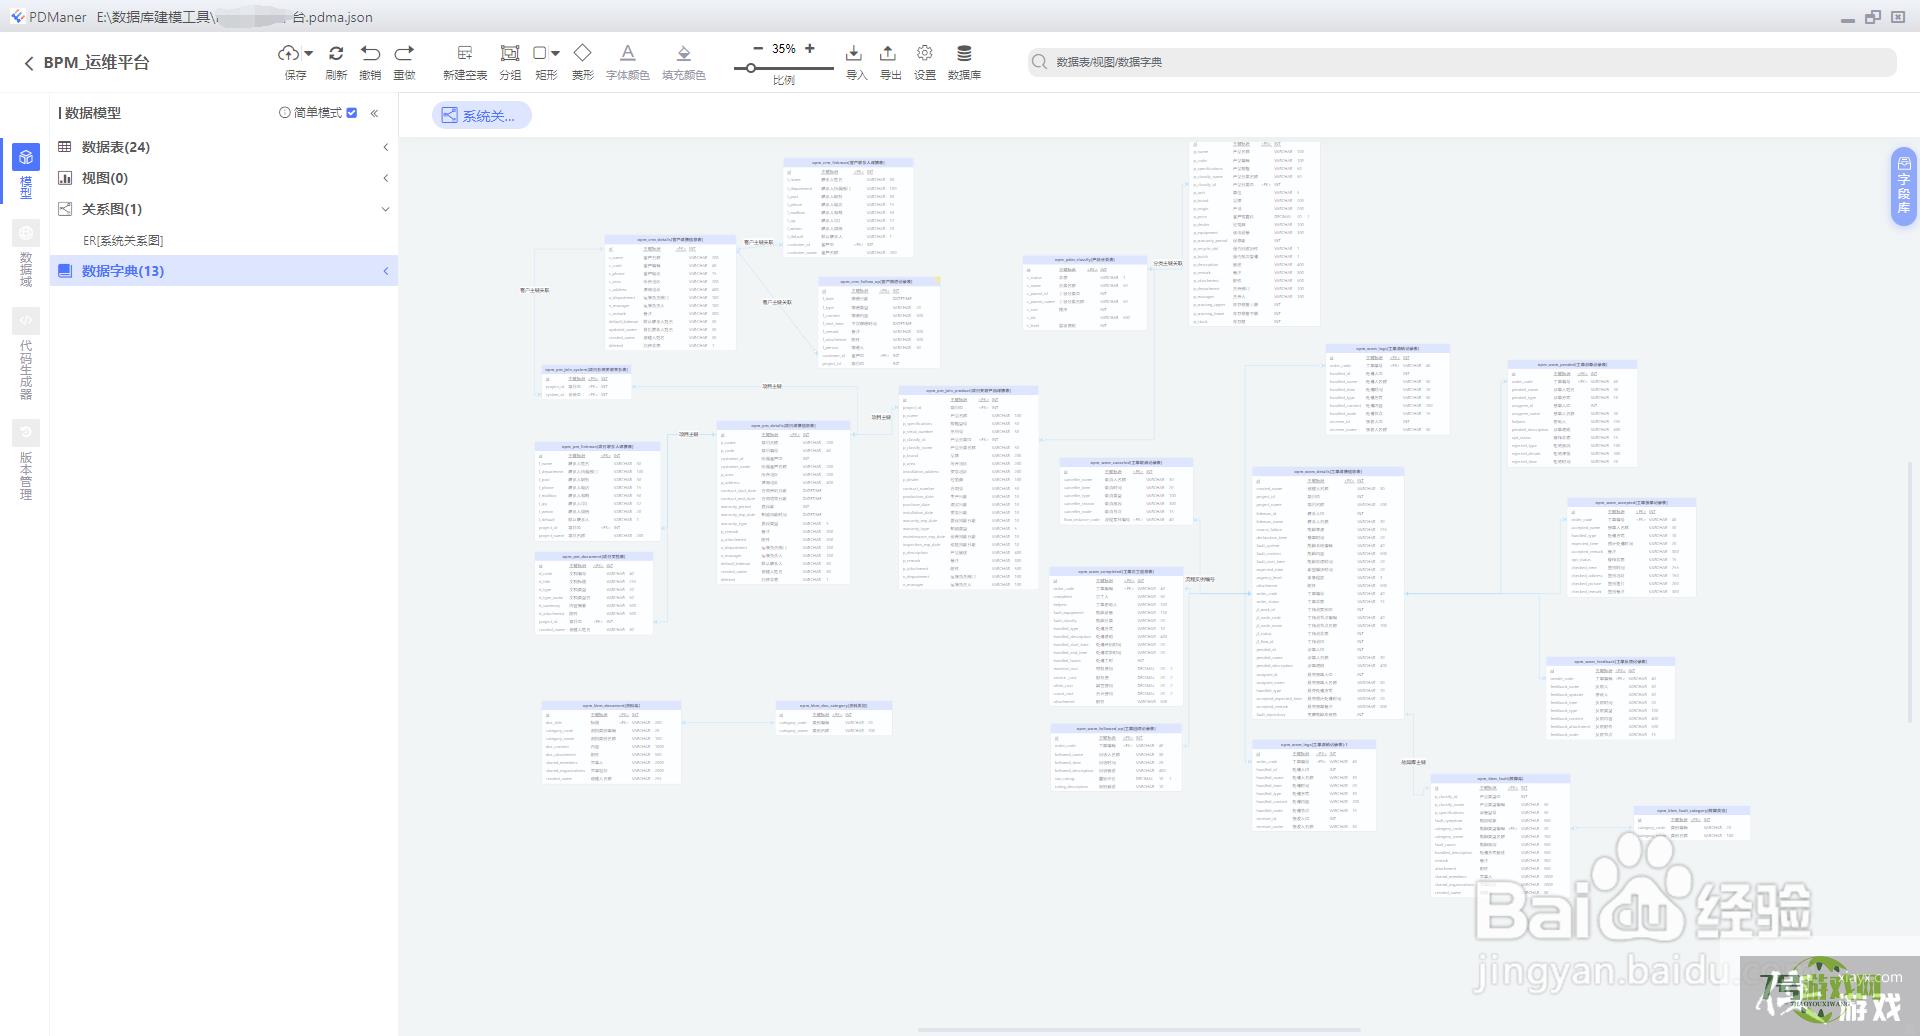This screenshot has height=1036, width=1920.
Task: Select the 数据字典(13) tree node
Action: (224, 271)
